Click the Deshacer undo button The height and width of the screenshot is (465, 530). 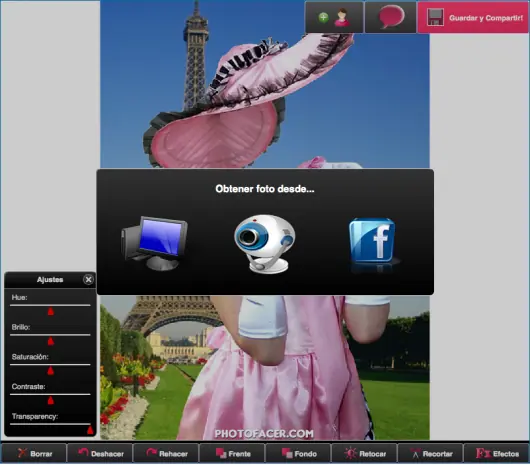(100, 453)
